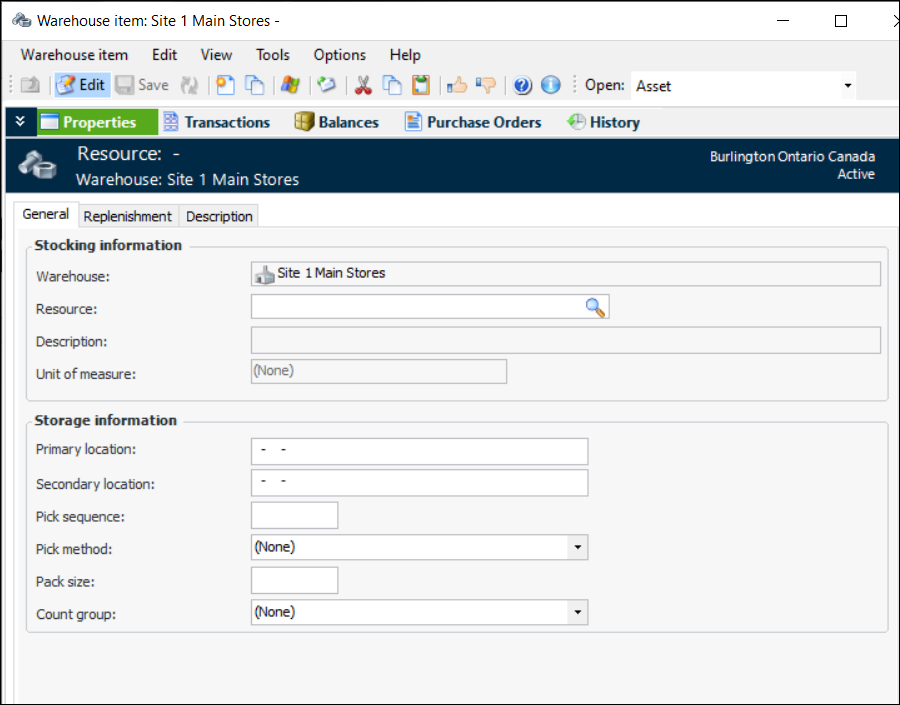This screenshot has height=705, width=900.
Task: Click the new document toolbar icon
Action: (226, 85)
